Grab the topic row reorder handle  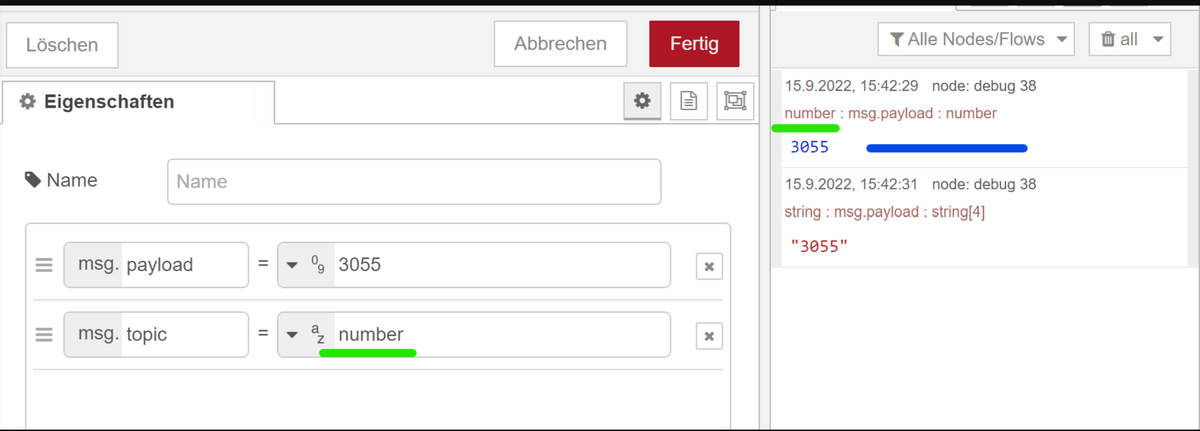[44, 335]
